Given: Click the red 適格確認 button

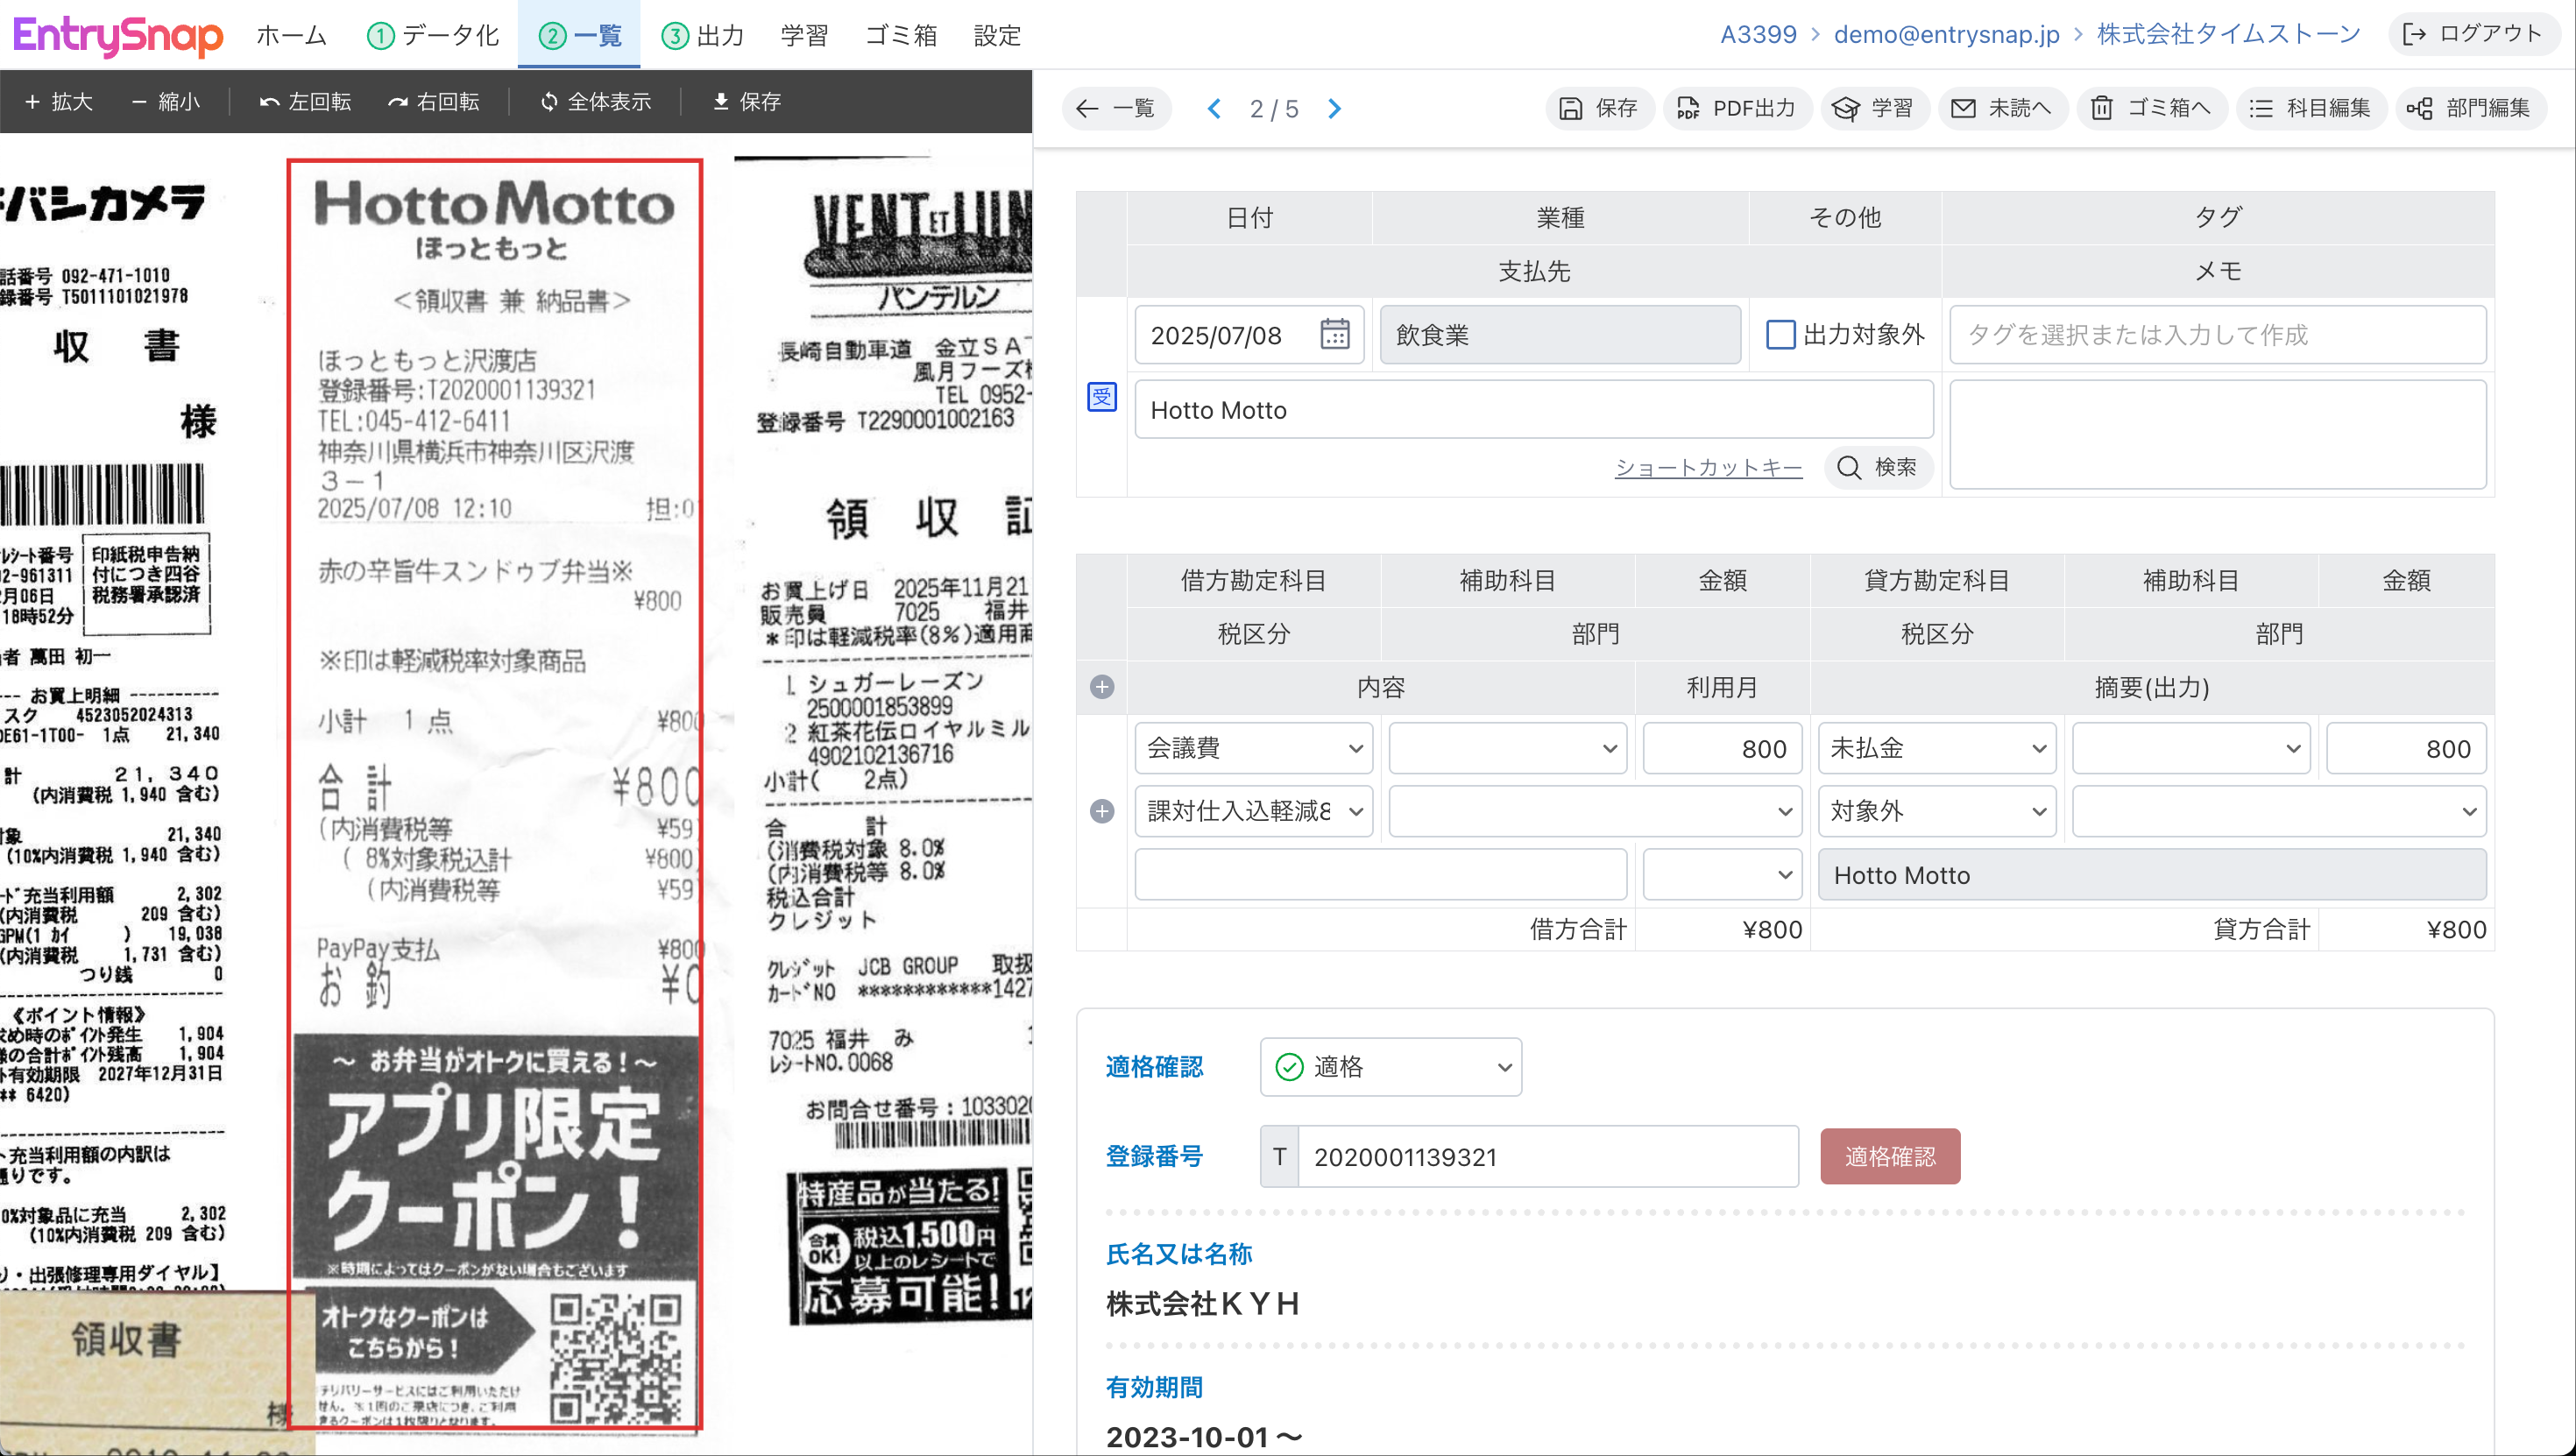Looking at the screenshot, I should [1890, 1157].
